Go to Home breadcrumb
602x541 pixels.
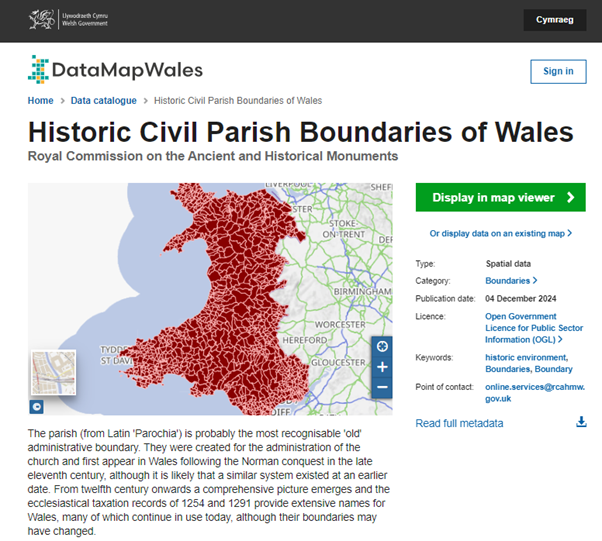coord(40,101)
